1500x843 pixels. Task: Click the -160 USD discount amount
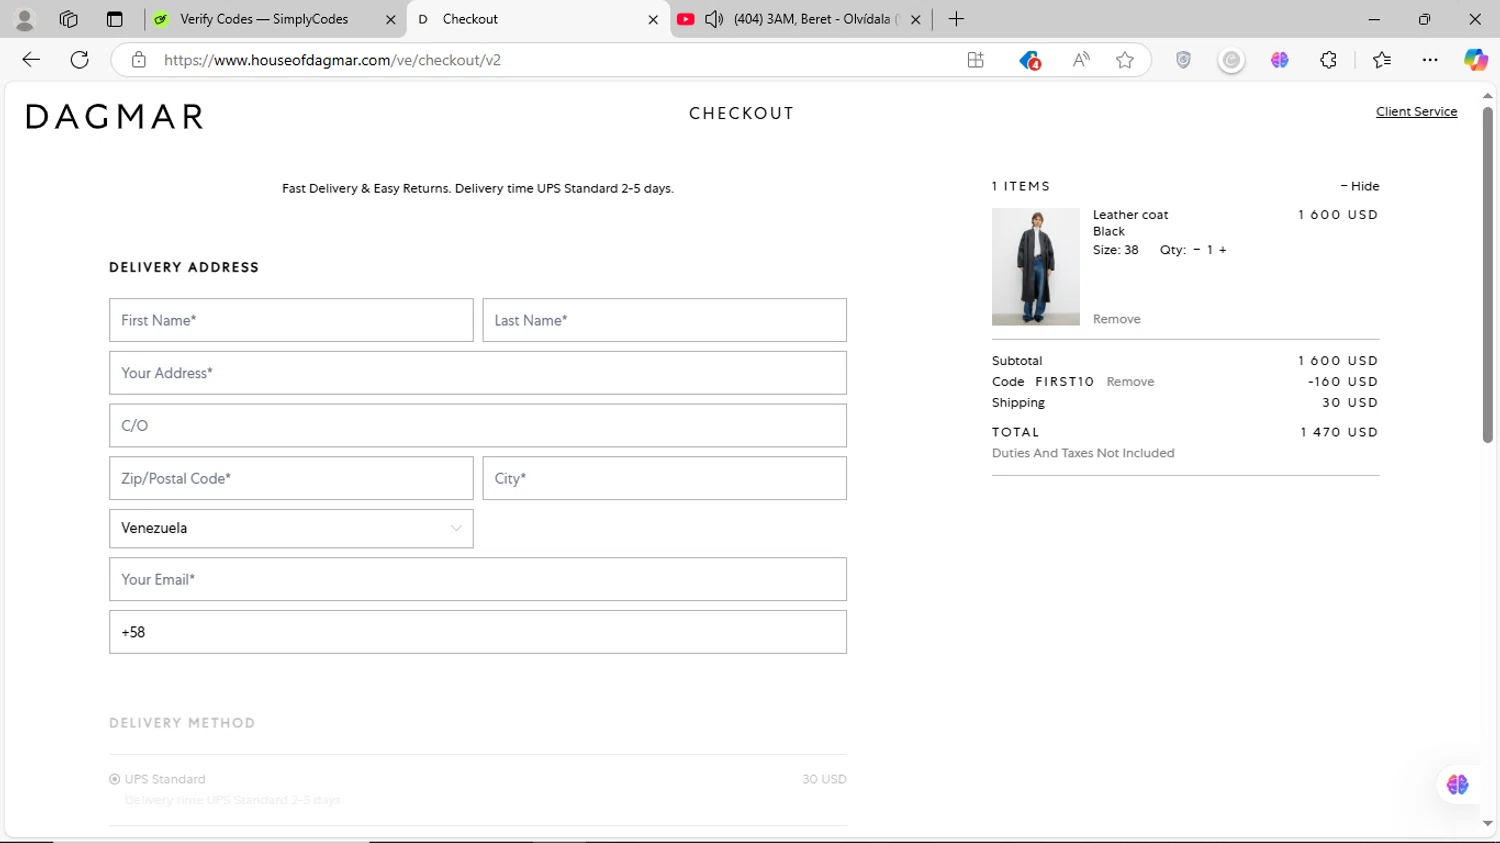pyautogui.click(x=1342, y=382)
